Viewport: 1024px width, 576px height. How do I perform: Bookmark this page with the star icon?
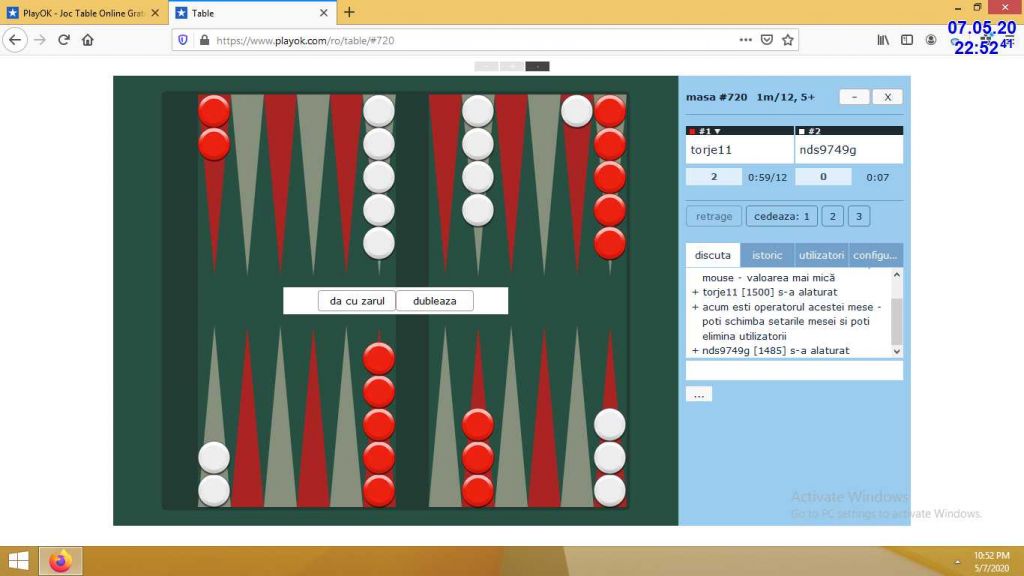pyautogui.click(x=788, y=40)
